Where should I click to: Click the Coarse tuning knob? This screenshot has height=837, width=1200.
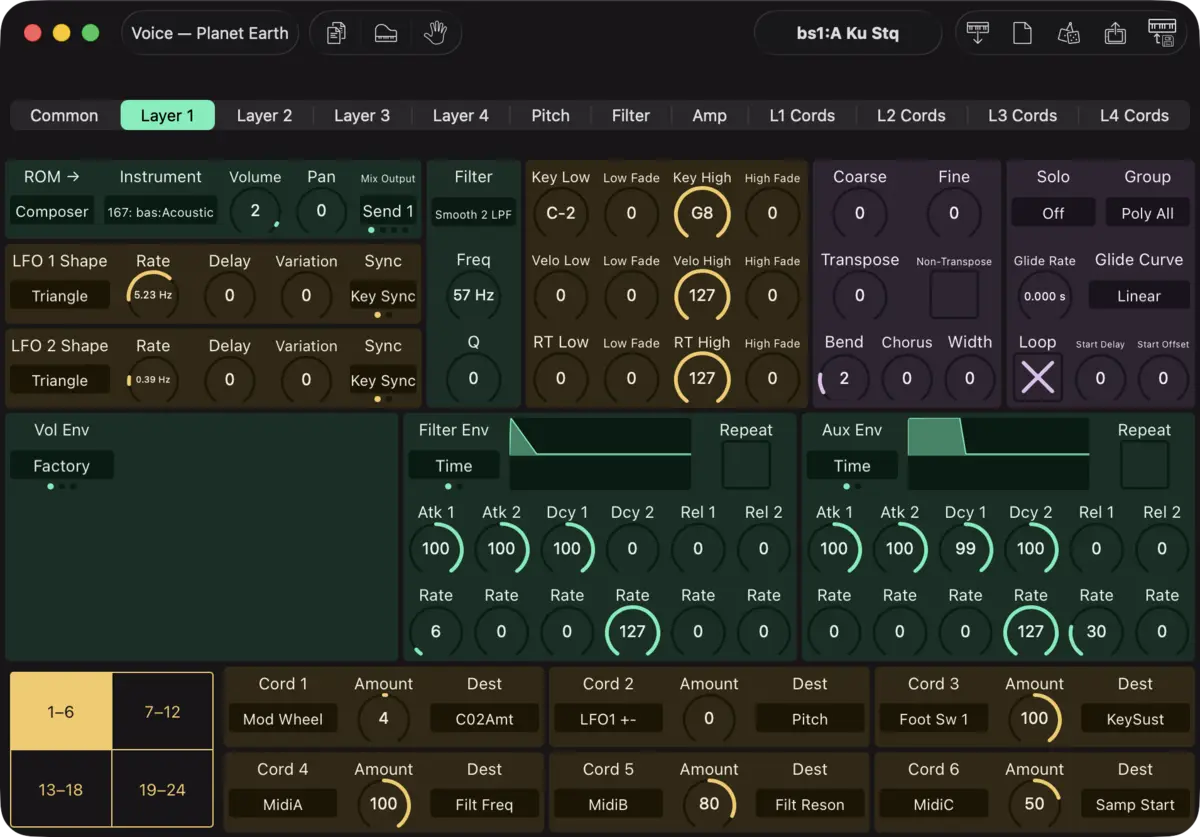[860, 212]
